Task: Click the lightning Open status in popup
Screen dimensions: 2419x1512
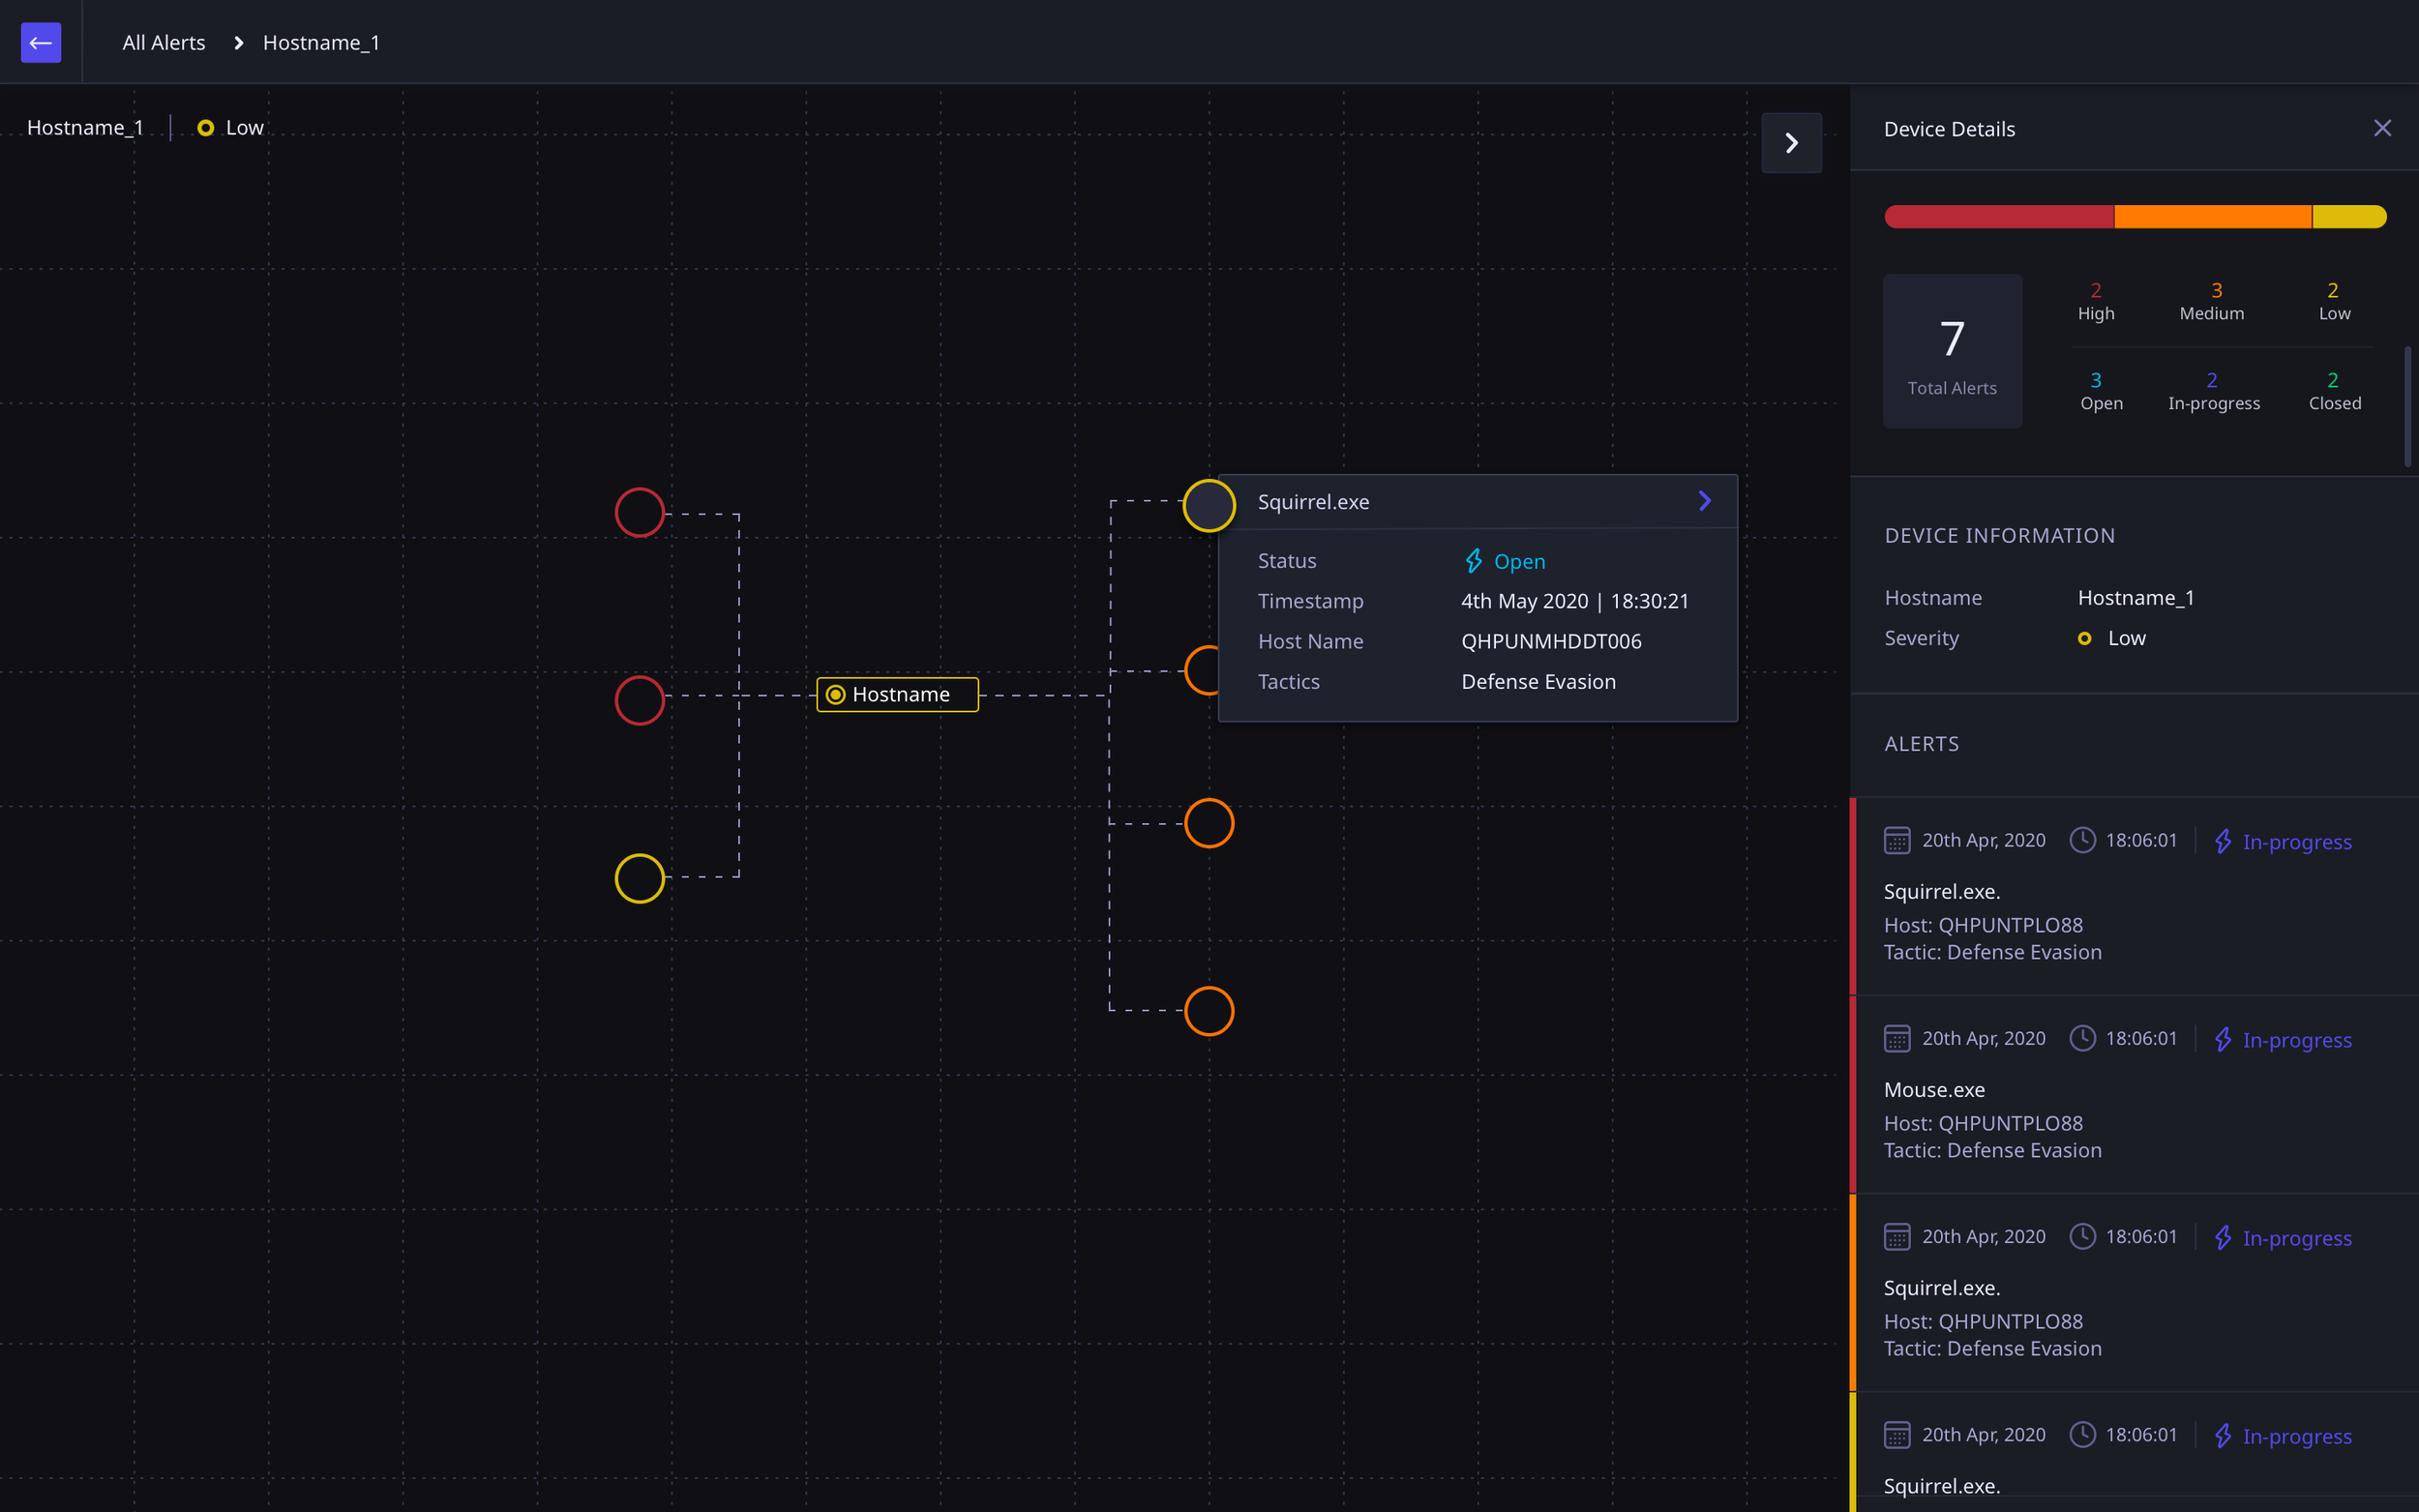Action: (1504, 561)
